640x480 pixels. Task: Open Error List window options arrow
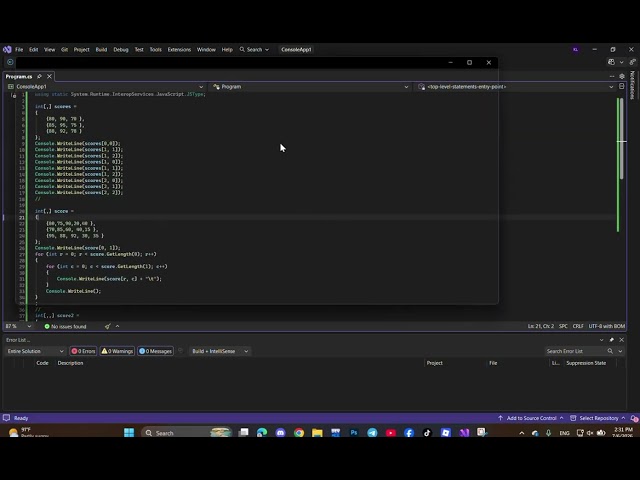click(601, 340)
